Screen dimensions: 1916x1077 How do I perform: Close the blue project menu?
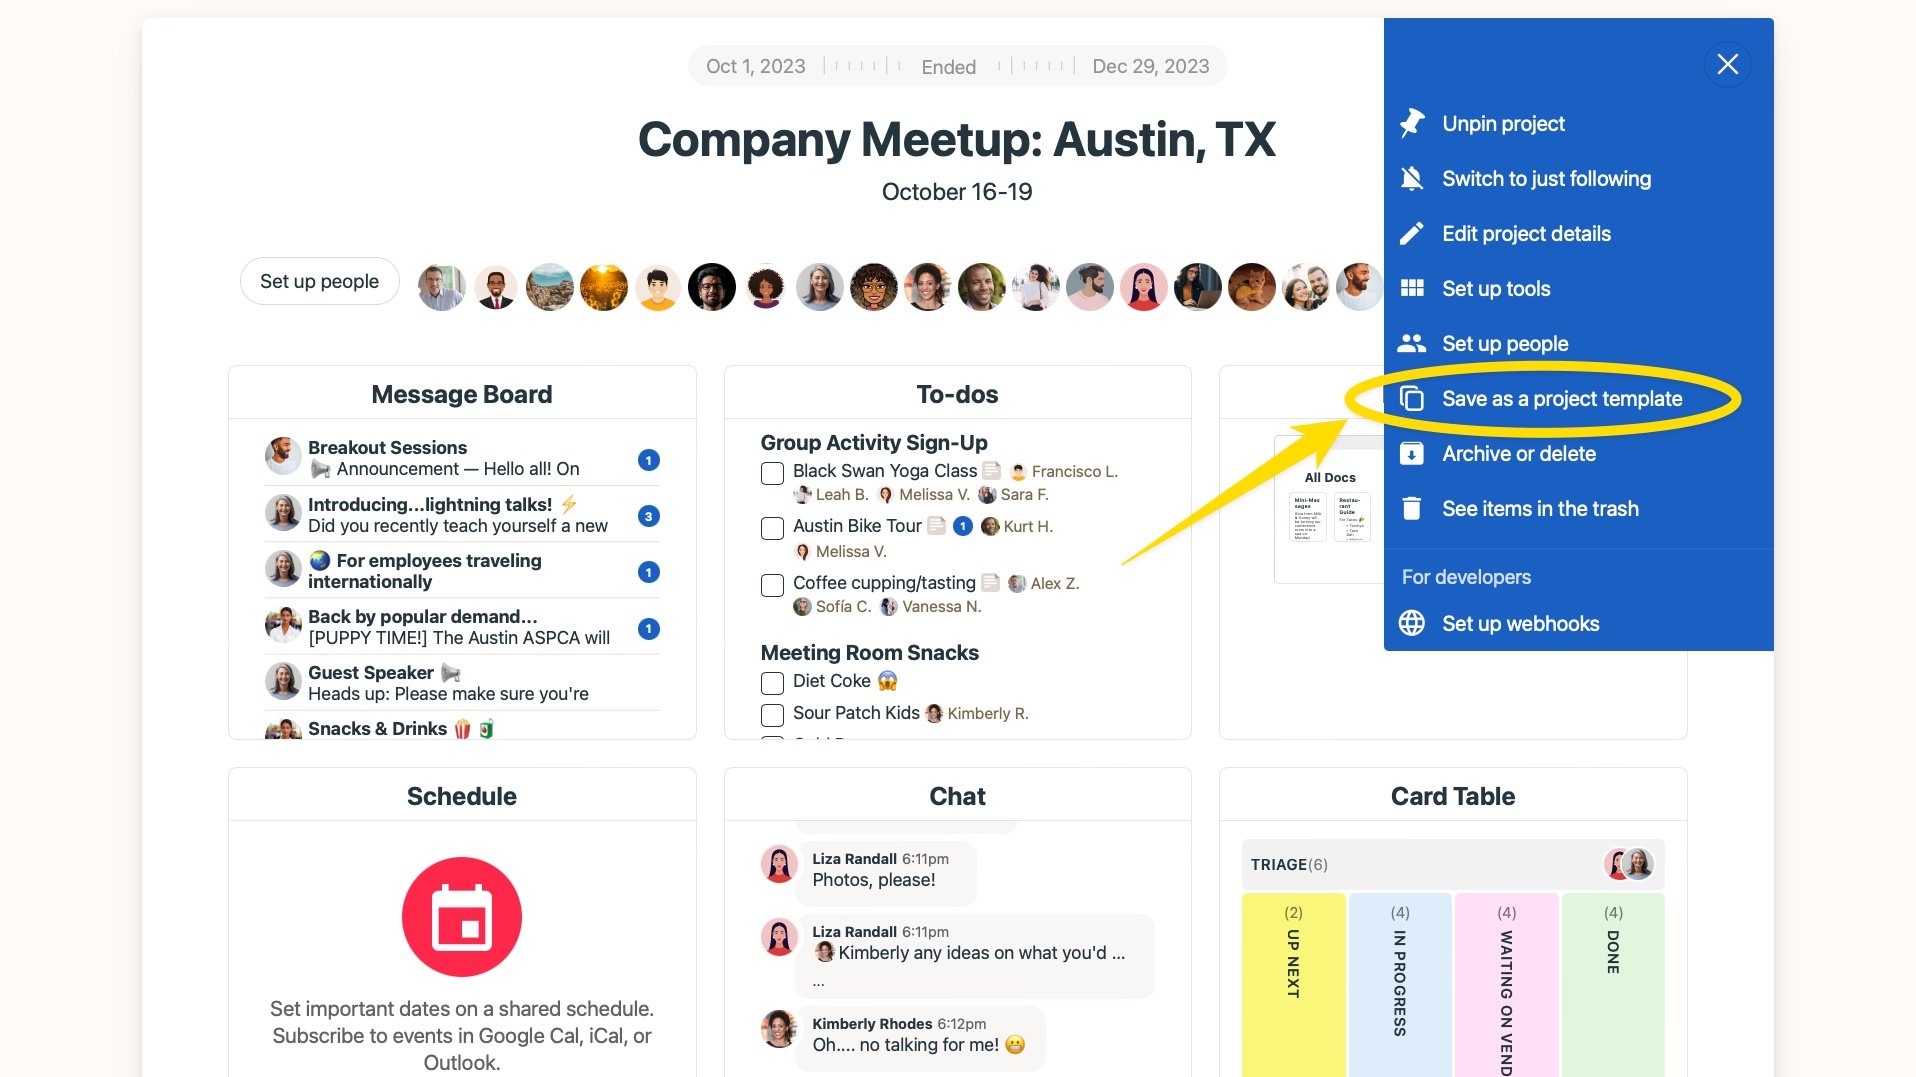(1727, 64)
